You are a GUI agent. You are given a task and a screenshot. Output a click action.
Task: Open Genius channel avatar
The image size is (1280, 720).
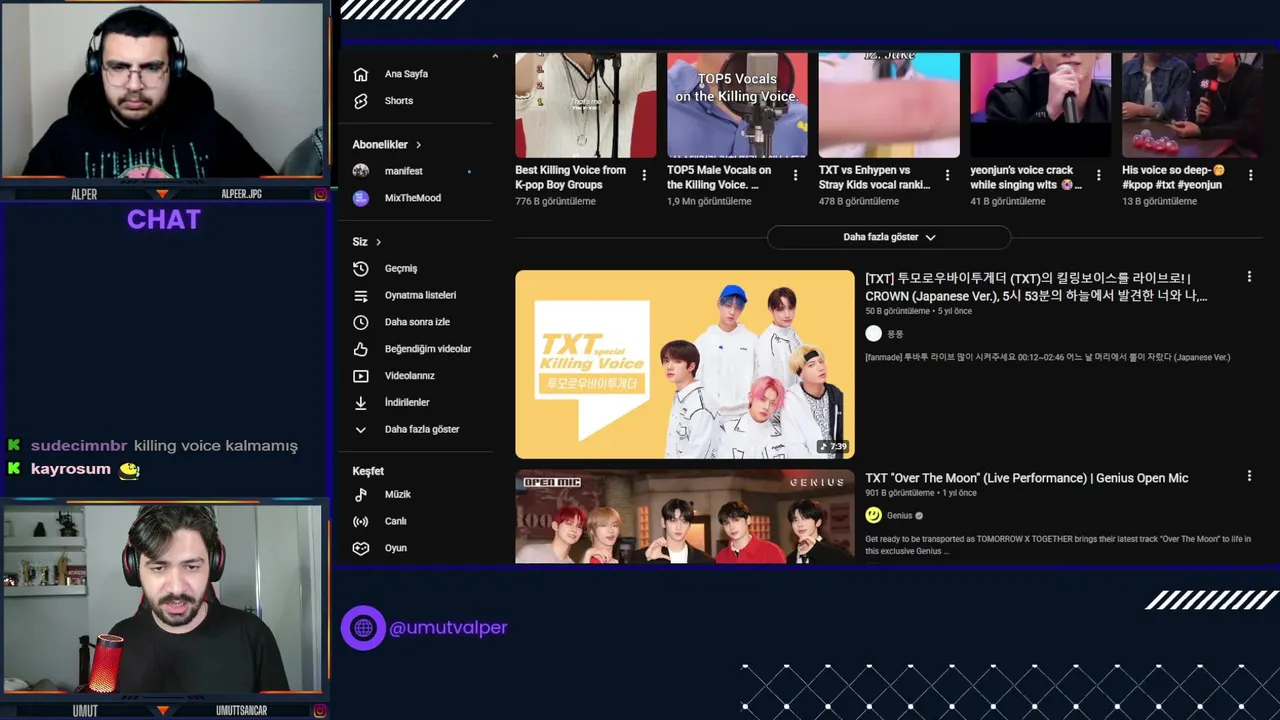click(x=874, y=515)
